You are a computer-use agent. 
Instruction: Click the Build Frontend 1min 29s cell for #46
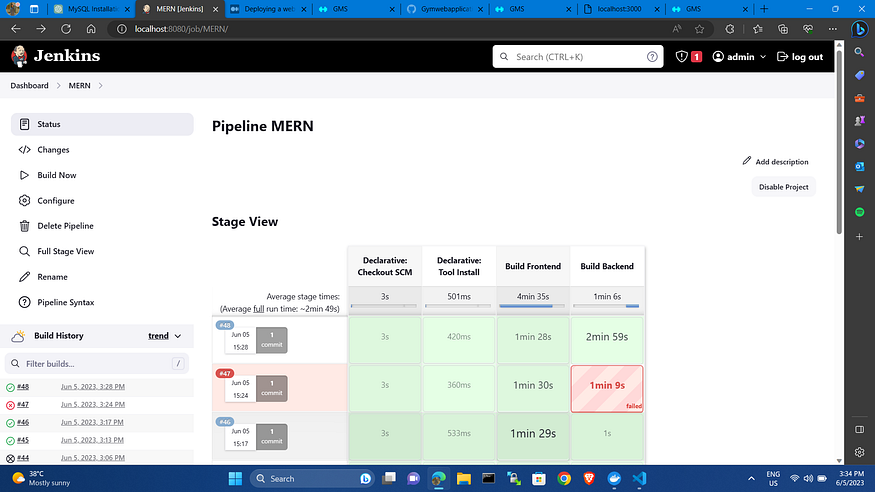point(533,437)
